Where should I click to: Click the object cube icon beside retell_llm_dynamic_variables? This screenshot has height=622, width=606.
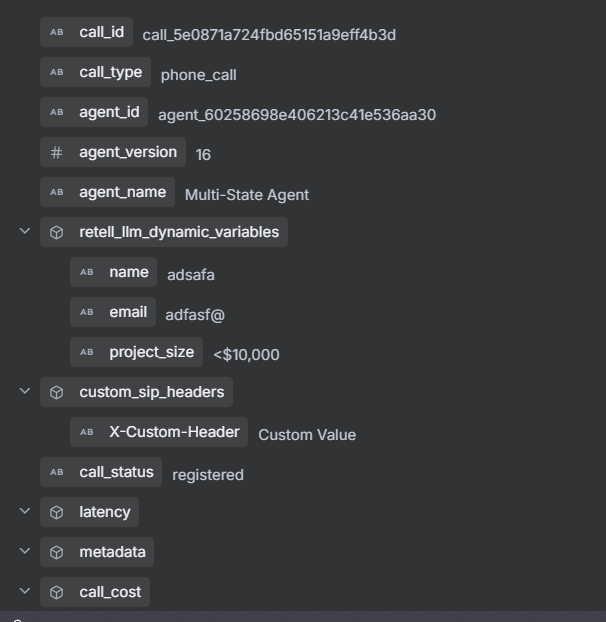point(57,232)
